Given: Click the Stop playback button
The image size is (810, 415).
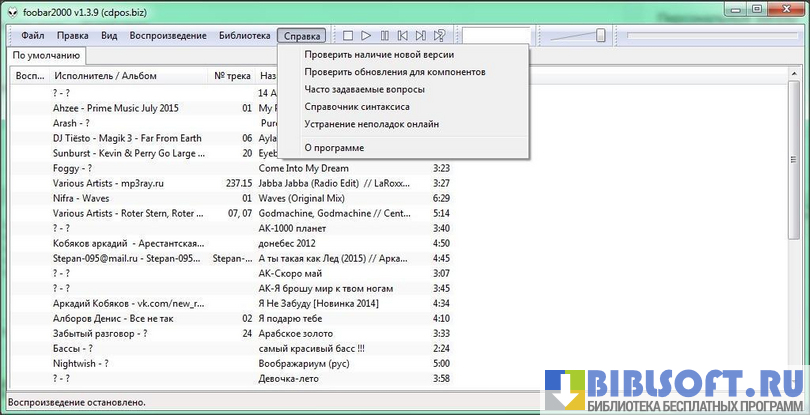Looking at the screenshot, I should 348,36.
